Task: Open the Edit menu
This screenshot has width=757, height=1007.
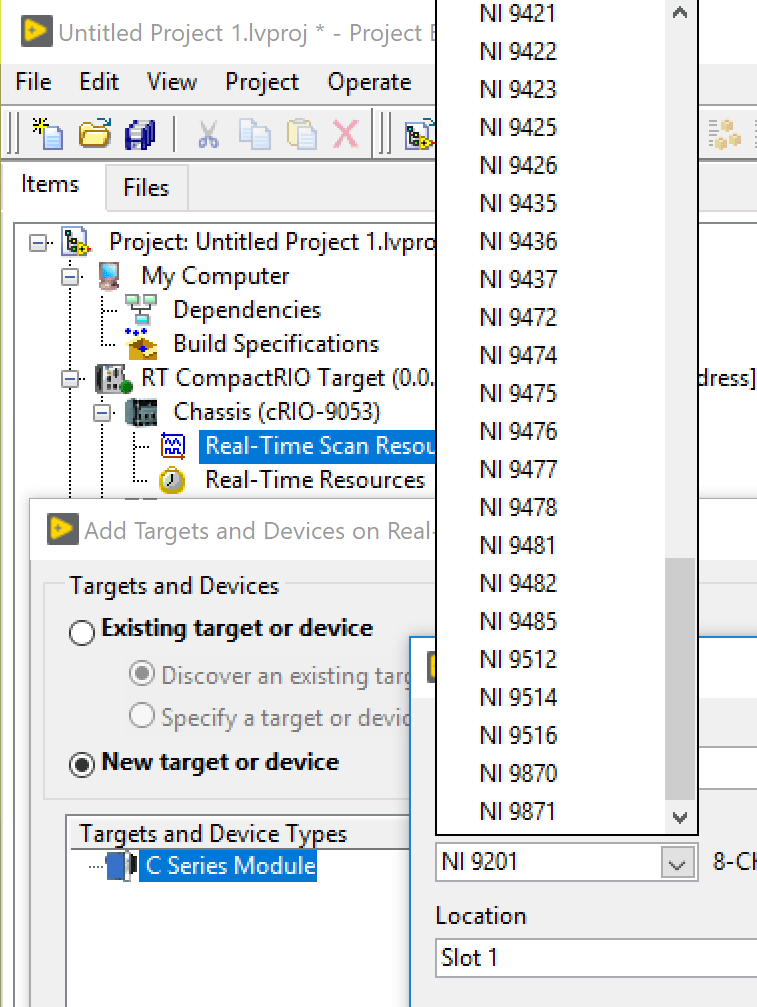Action: [x=99, y=82]
